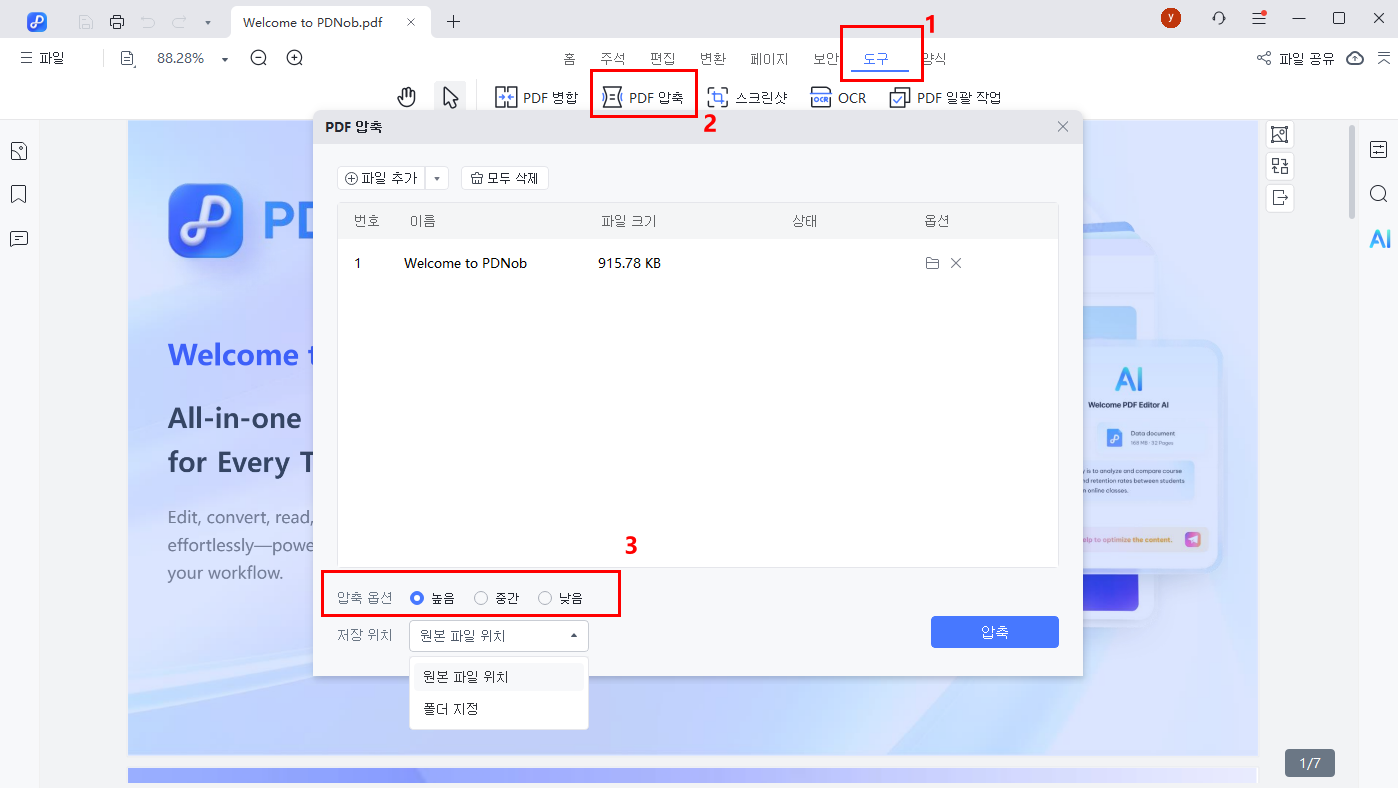1398x788 pixels.
Task: Select the 높음 compression option
Action: (x=416, y=597)
